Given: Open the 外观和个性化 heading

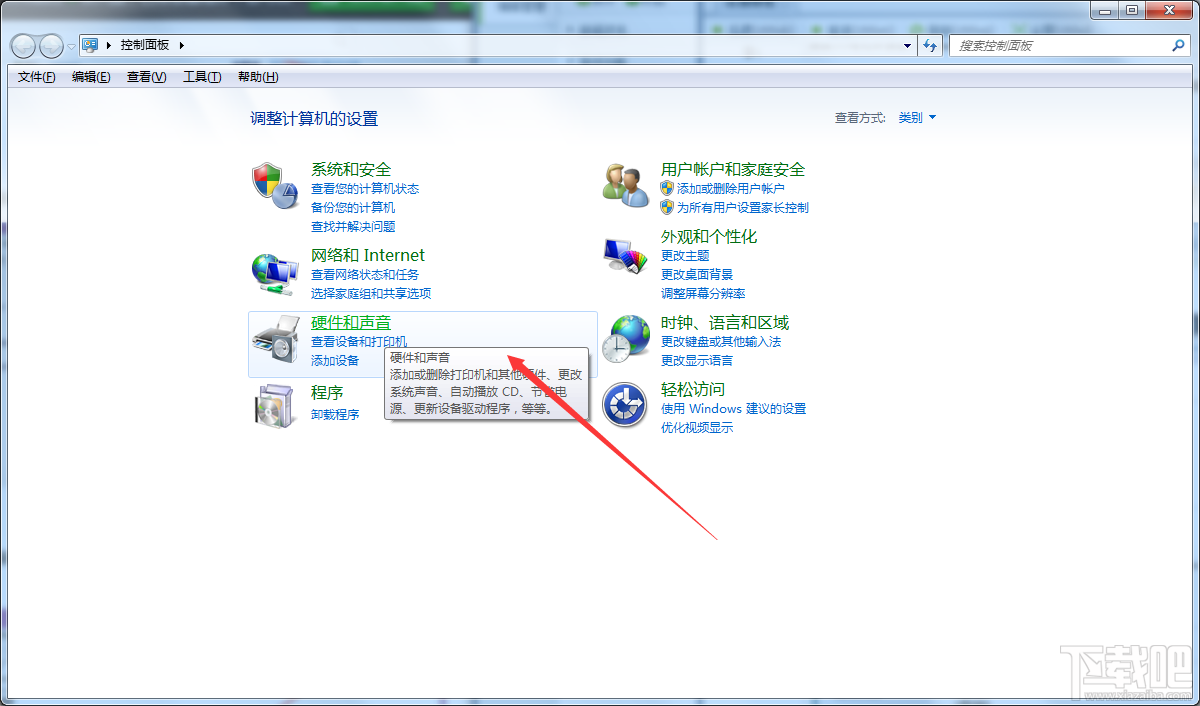Looking at the screenshot, I should pyautogui.click(x=709, y=236).
